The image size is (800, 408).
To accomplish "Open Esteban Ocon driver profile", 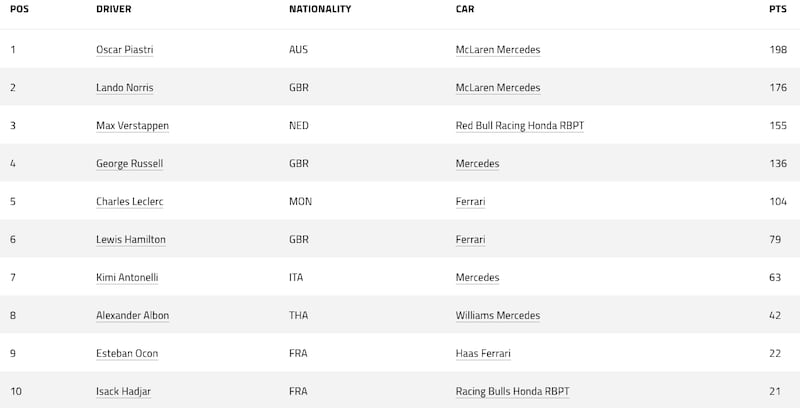I will [x=127, y=353].
